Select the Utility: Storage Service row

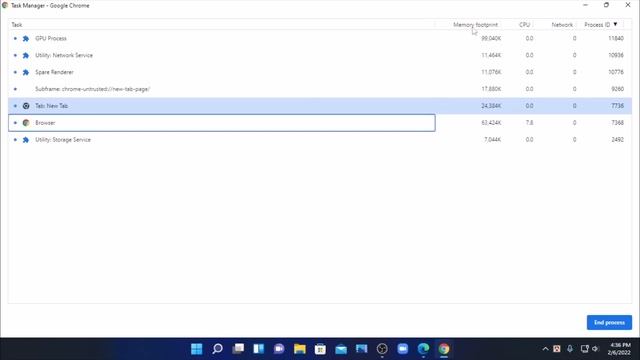pyautogui.click(x=320, y=140)
